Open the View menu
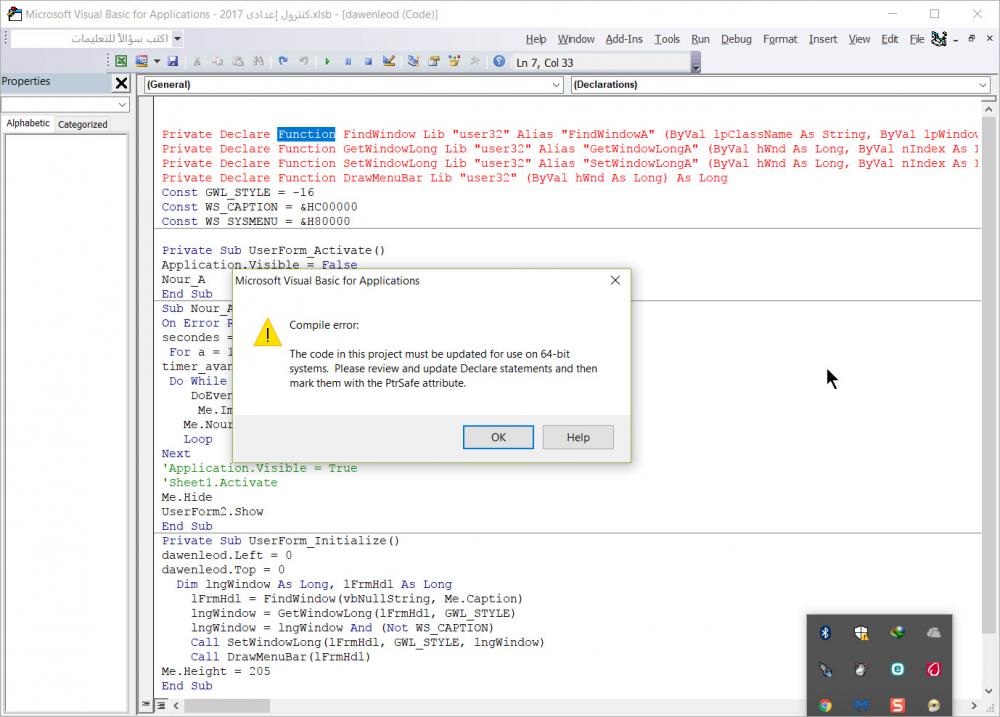The image size is (1000, 717). coord(859,39)
